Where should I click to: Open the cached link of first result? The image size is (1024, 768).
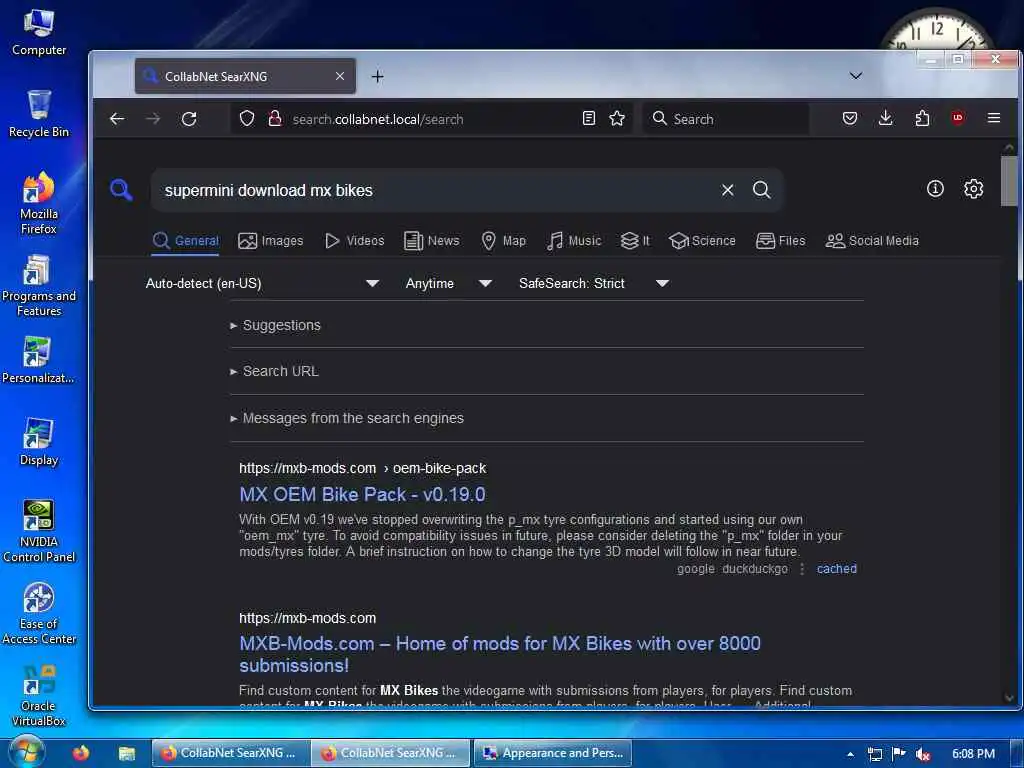(x=837, y=569)
